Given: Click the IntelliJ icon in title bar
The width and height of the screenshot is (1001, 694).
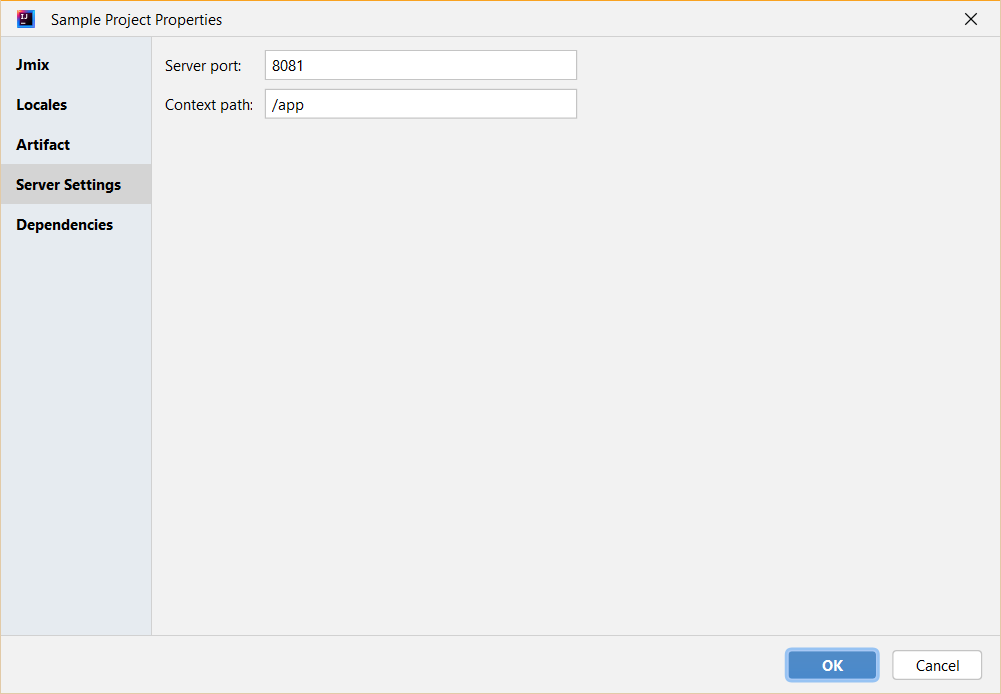Looking at the screenshot, I should (x=26, y=19).
